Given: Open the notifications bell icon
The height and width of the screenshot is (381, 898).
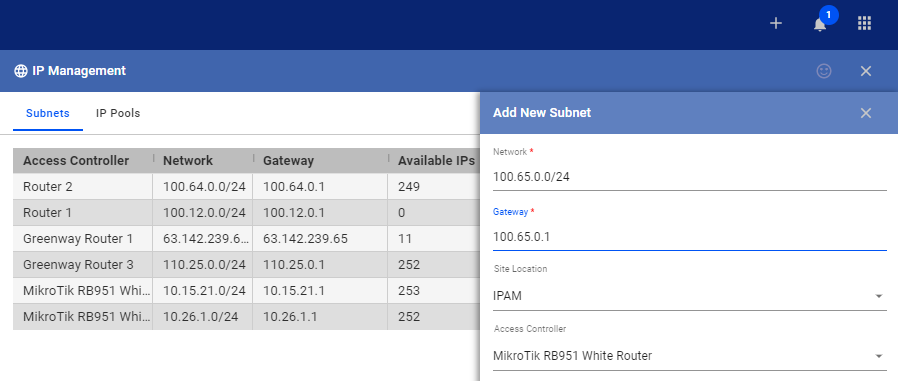Looking at the screenshot, I should [820, 25].
